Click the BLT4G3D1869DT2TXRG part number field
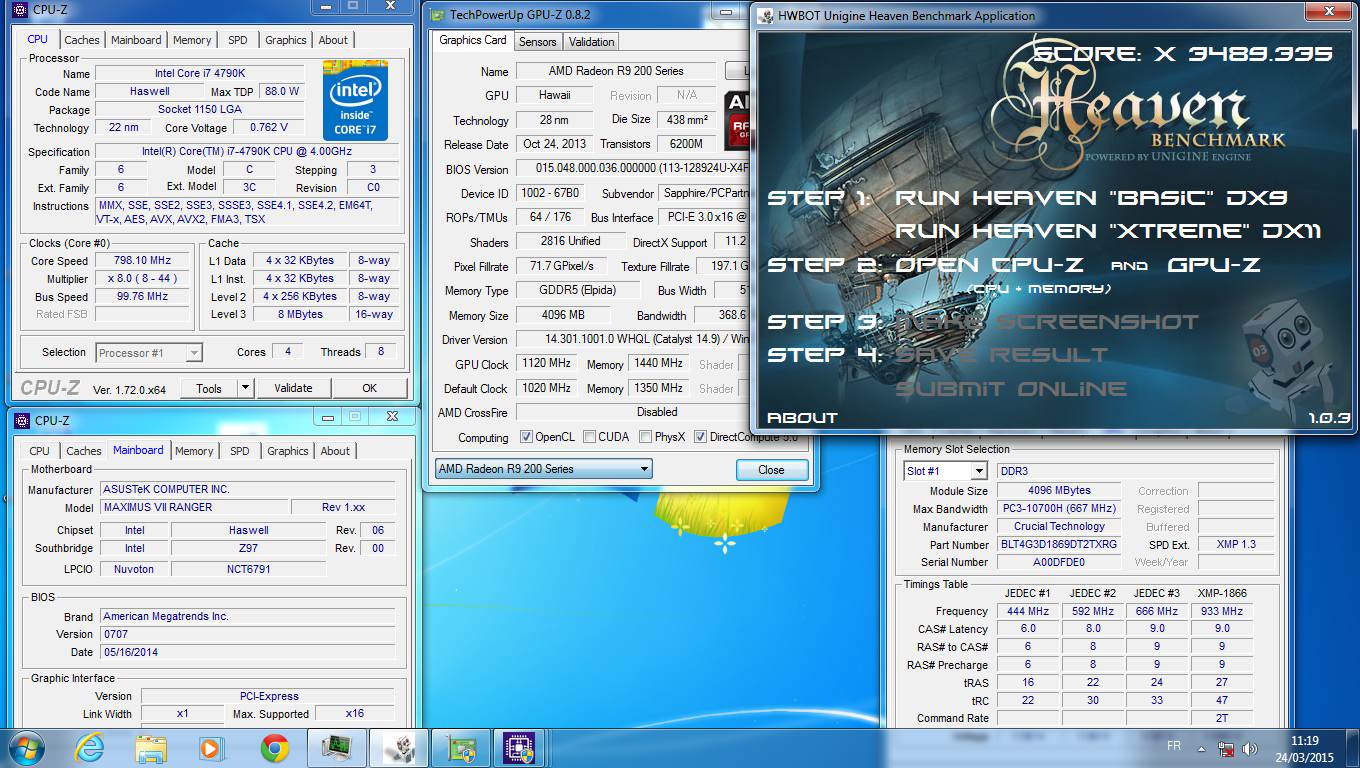The width and height of the screenshot is (1360, 768). [x=1061, y=544]
